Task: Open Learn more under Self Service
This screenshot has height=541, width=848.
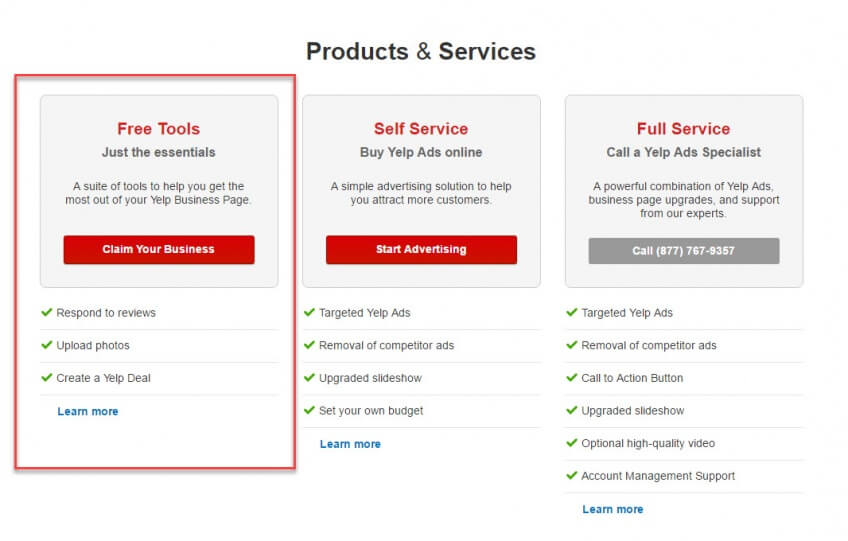Action: (x=350, y=444)
